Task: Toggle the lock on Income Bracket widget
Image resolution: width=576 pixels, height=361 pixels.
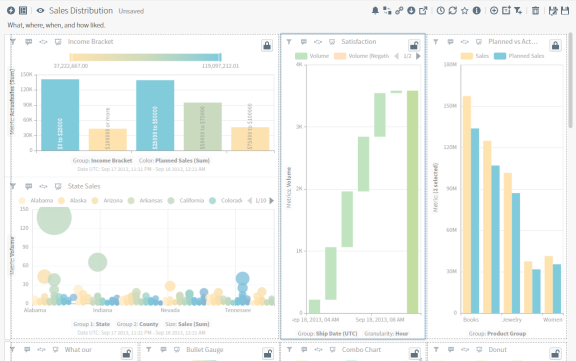Action: point(267,46)
